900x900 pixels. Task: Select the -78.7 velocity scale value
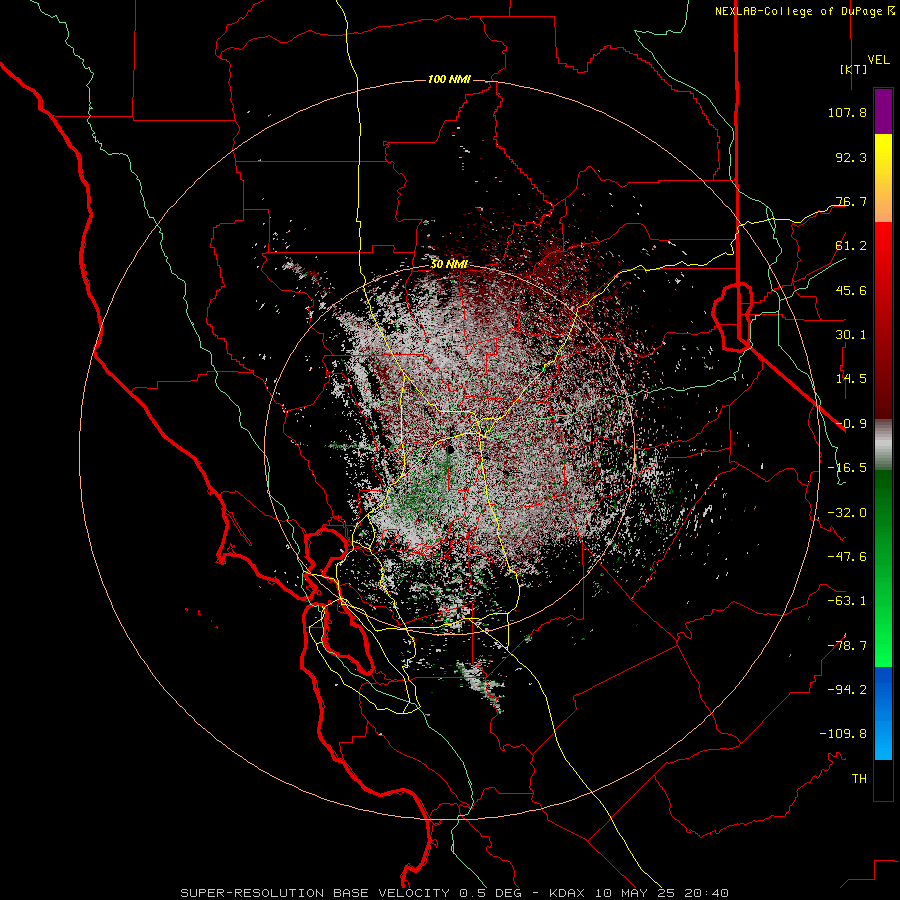(x=847, y=646)
